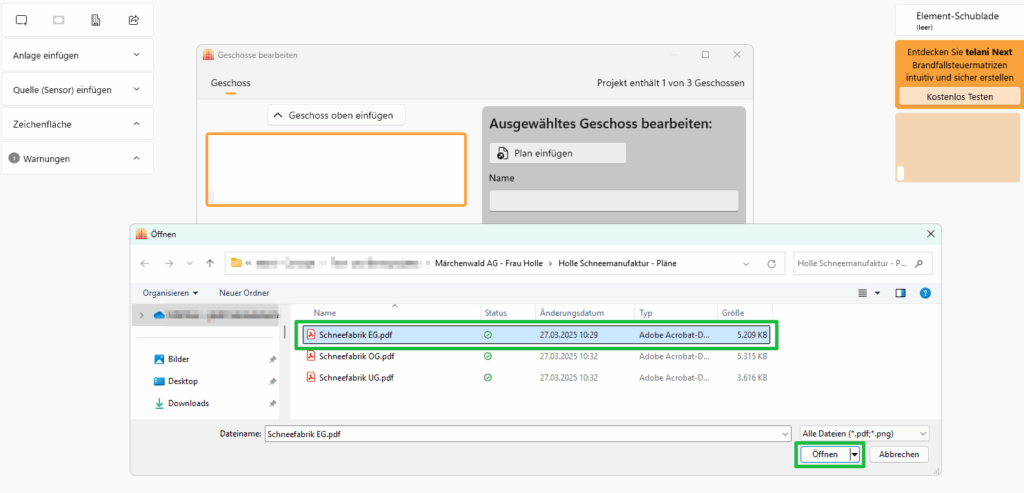Expand the Anlage einfügen panel
1024x493 pixels.
[77, 55]
